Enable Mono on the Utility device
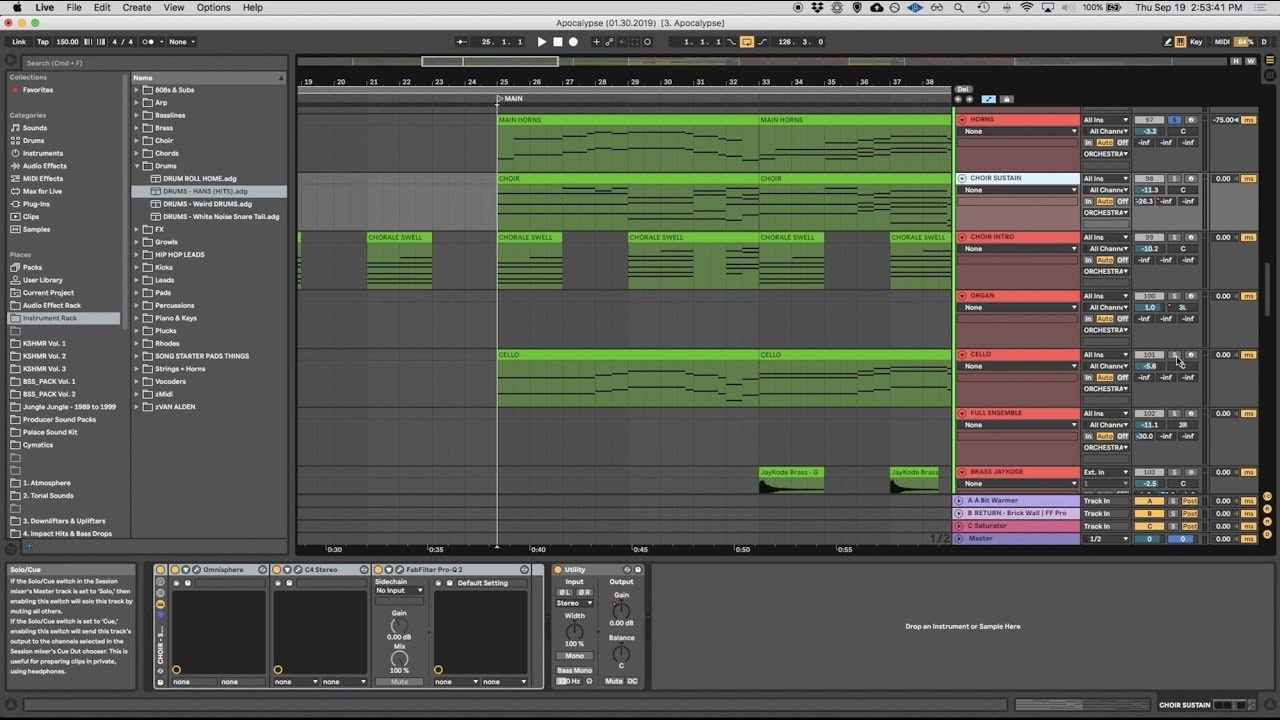Viewport: 1280px width, 720px height. [x=575, y=656]
